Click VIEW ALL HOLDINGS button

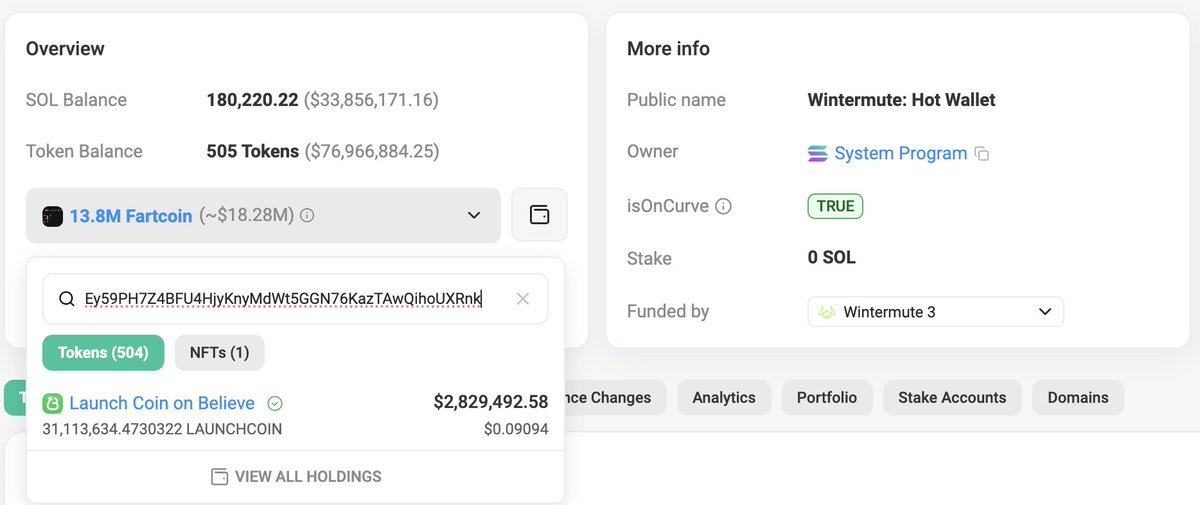pos(296,477)
